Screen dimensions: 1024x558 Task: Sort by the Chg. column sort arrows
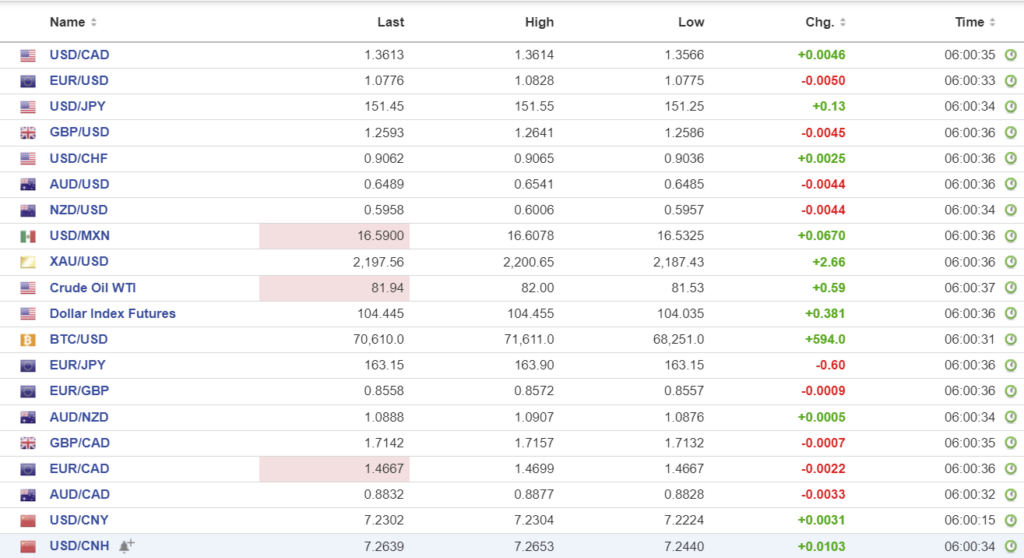pyautogui.click(x=842, y=22)
